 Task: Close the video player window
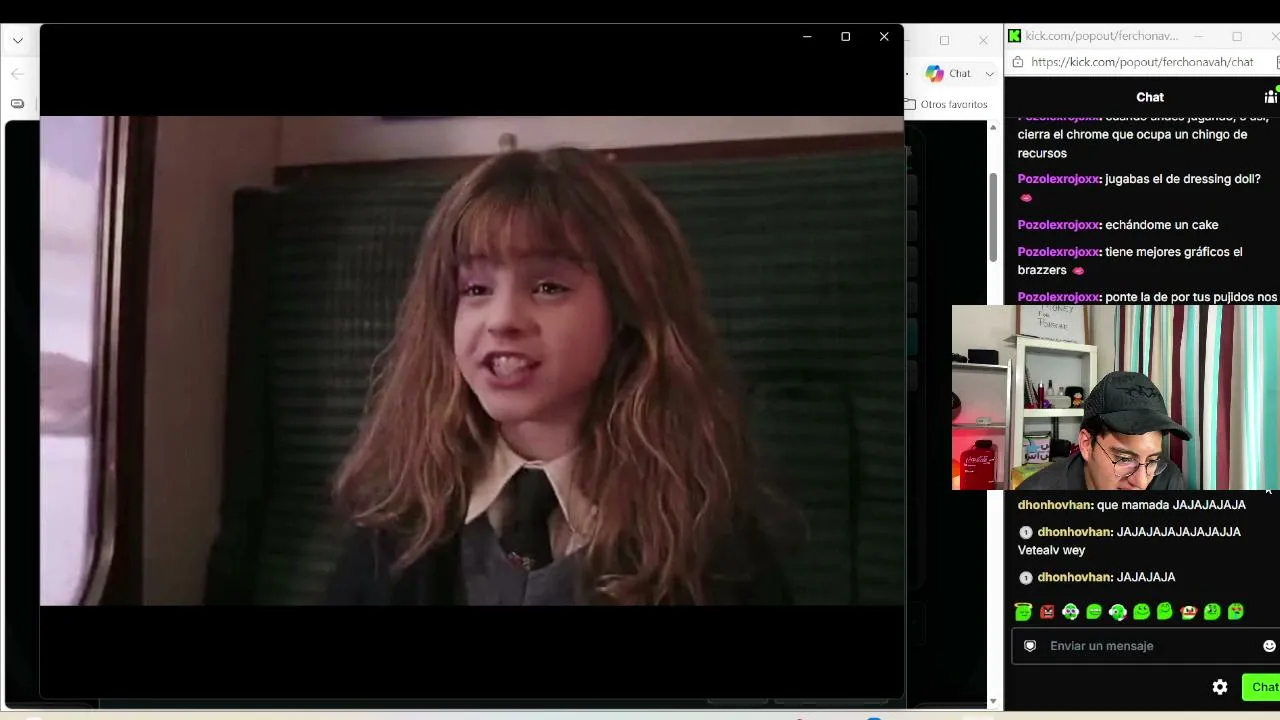pos(884,37)
